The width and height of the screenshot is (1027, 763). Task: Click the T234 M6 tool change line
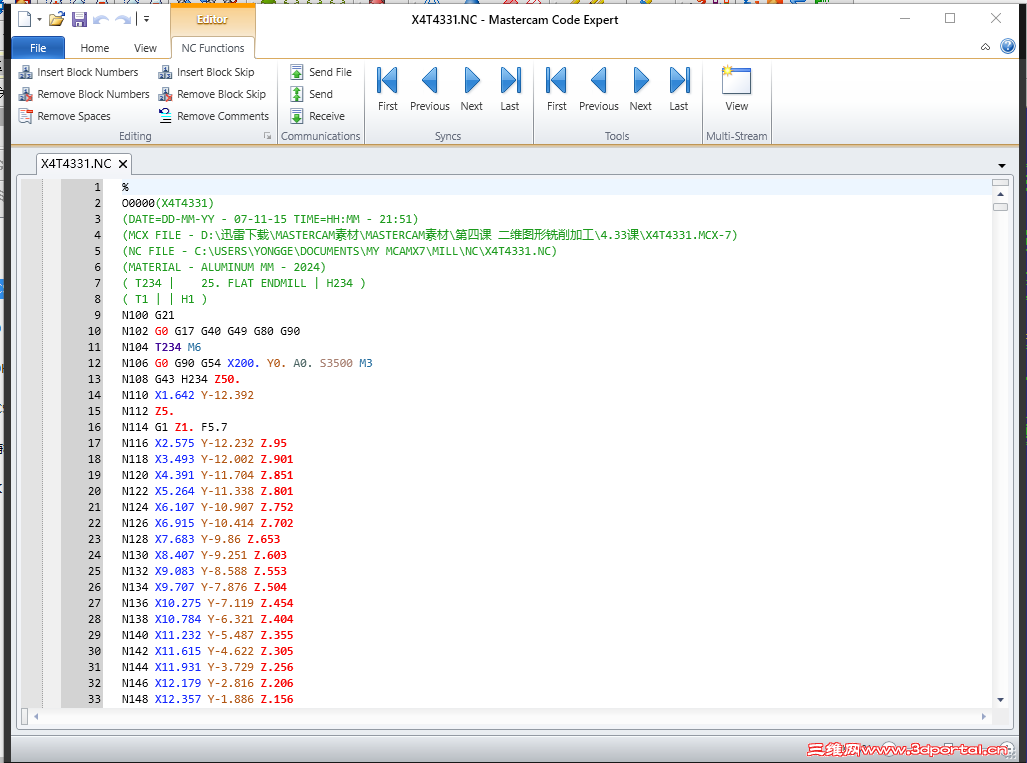click(x=161, y=347)
